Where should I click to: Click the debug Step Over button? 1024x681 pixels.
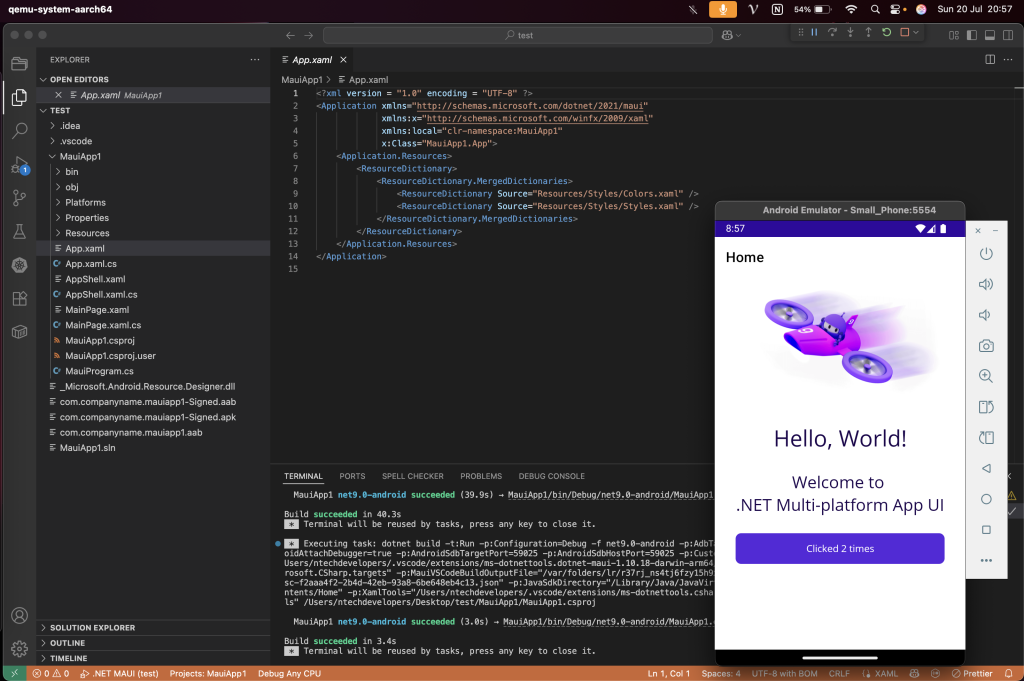(x=832, y=32)
